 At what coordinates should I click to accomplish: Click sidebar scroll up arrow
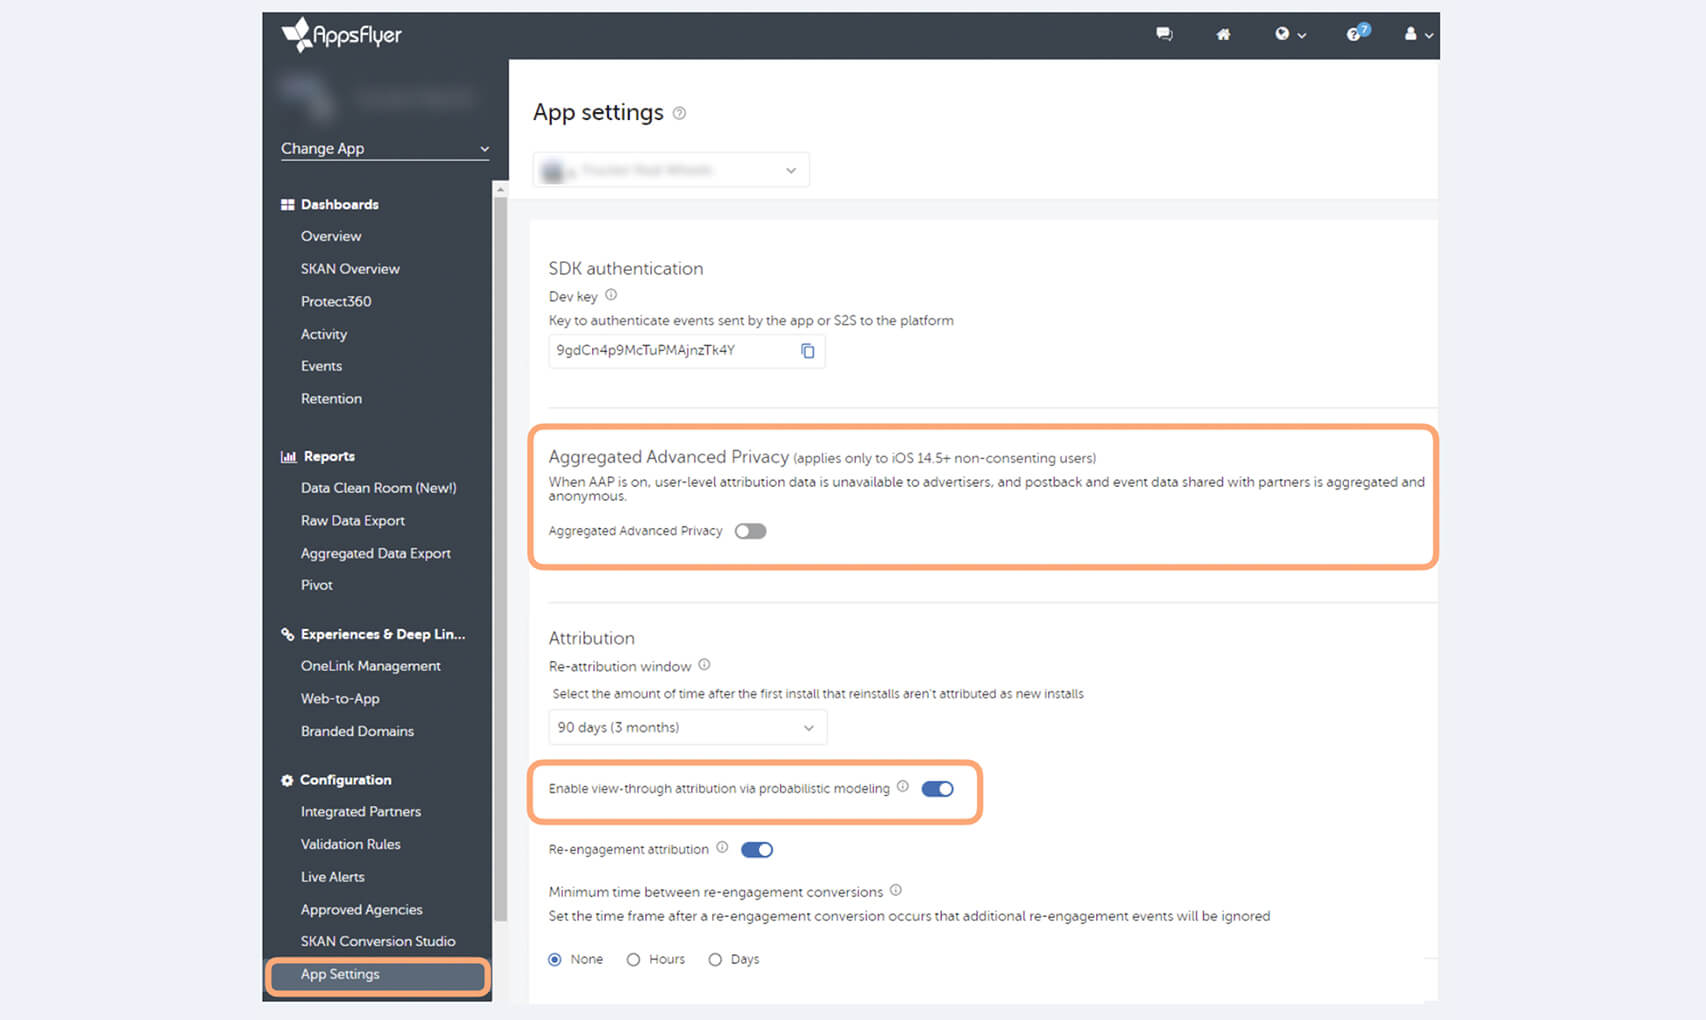pos(500,189)
